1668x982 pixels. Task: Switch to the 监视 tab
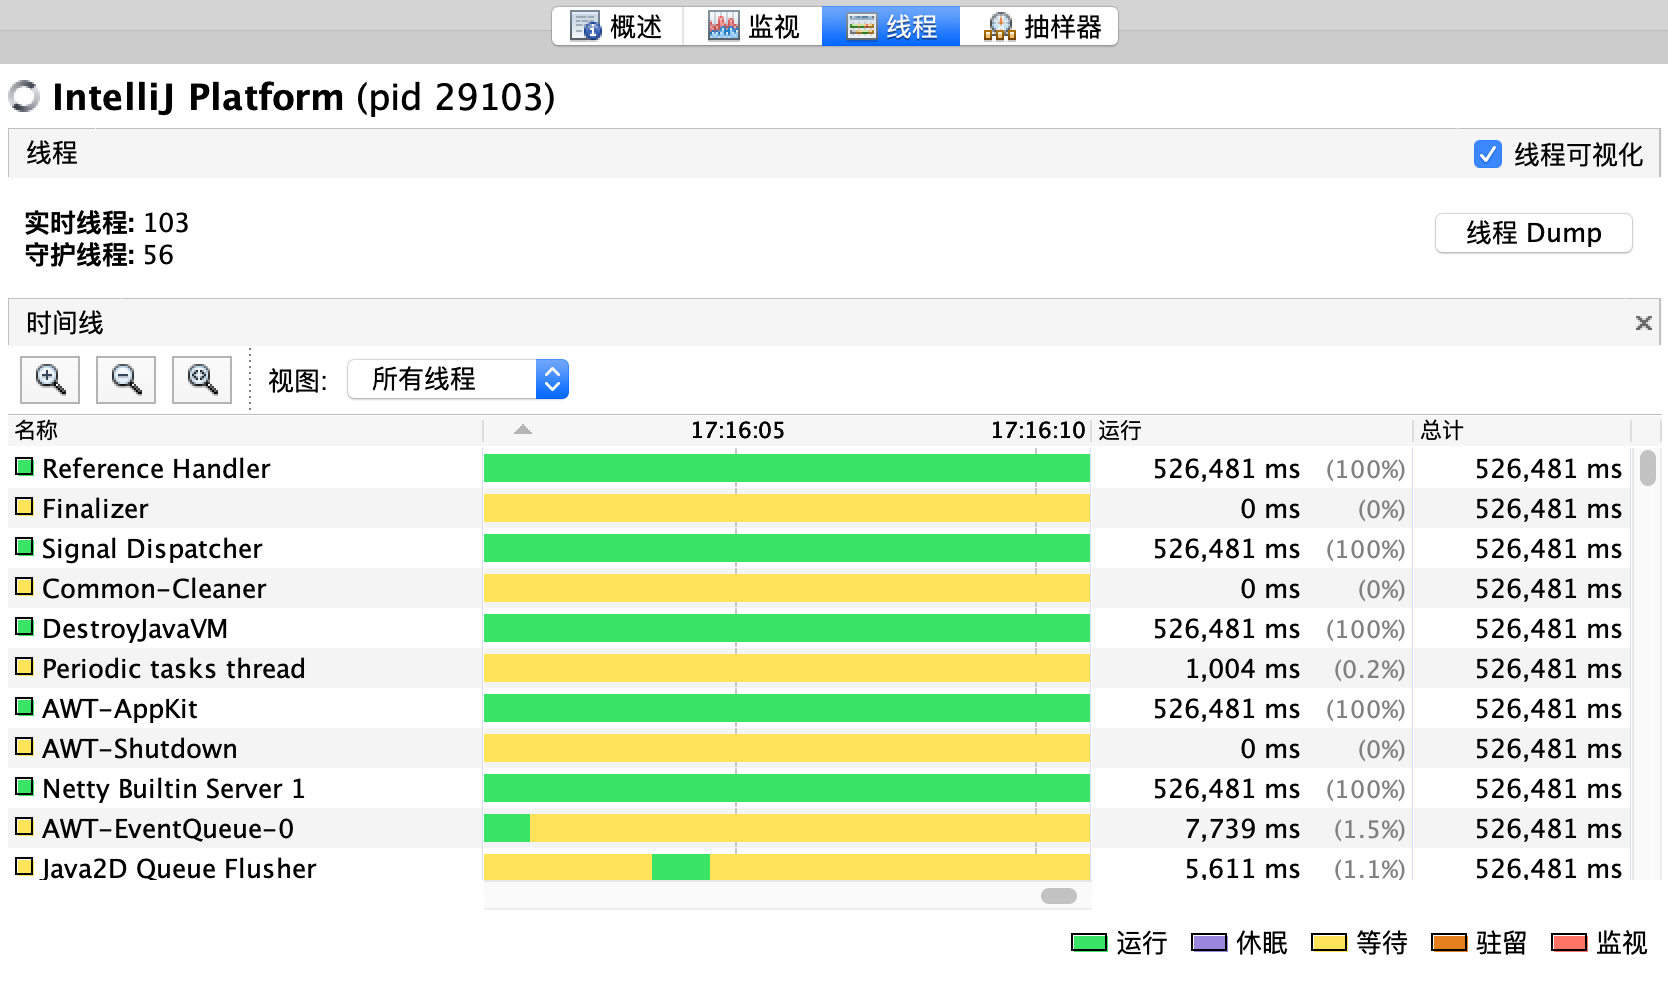[753, 26]
